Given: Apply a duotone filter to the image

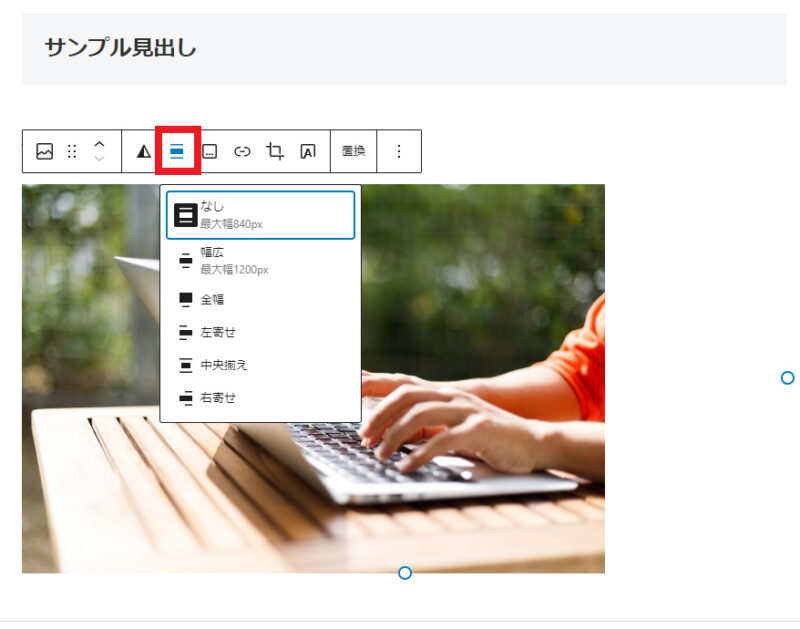Looking at the screenshot, I should 142,151.
